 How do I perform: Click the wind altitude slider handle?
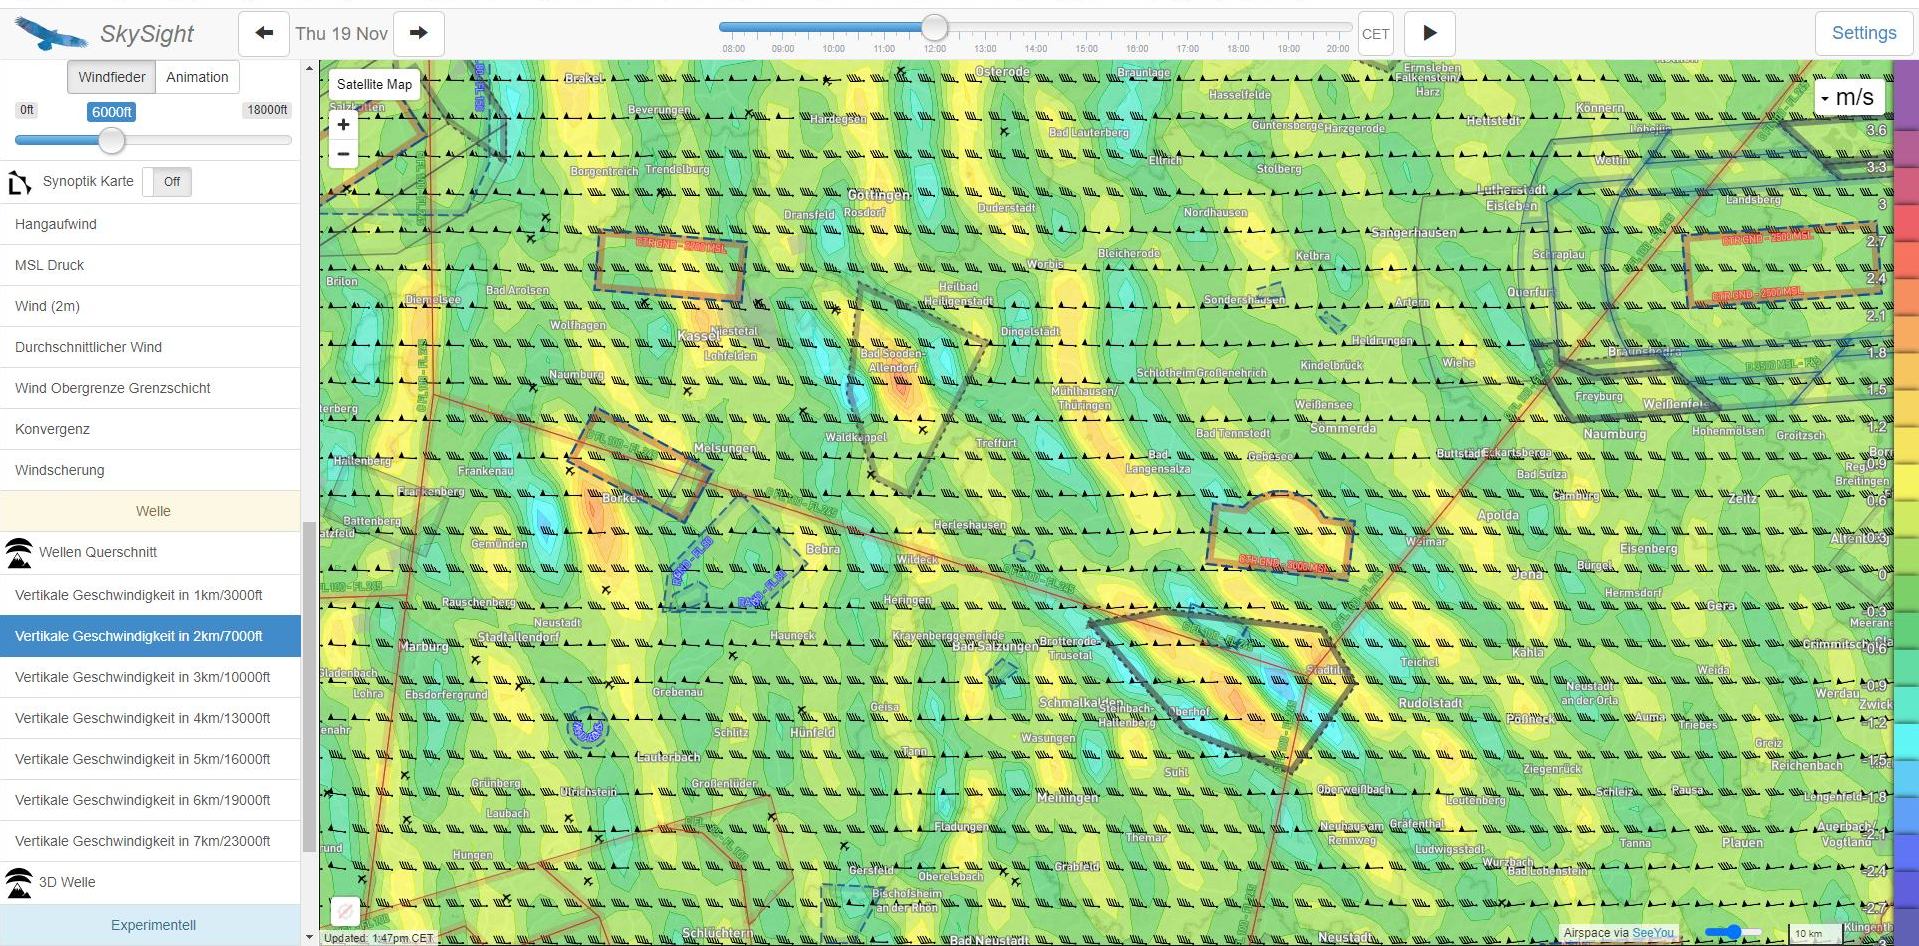[x=112, y=141]
